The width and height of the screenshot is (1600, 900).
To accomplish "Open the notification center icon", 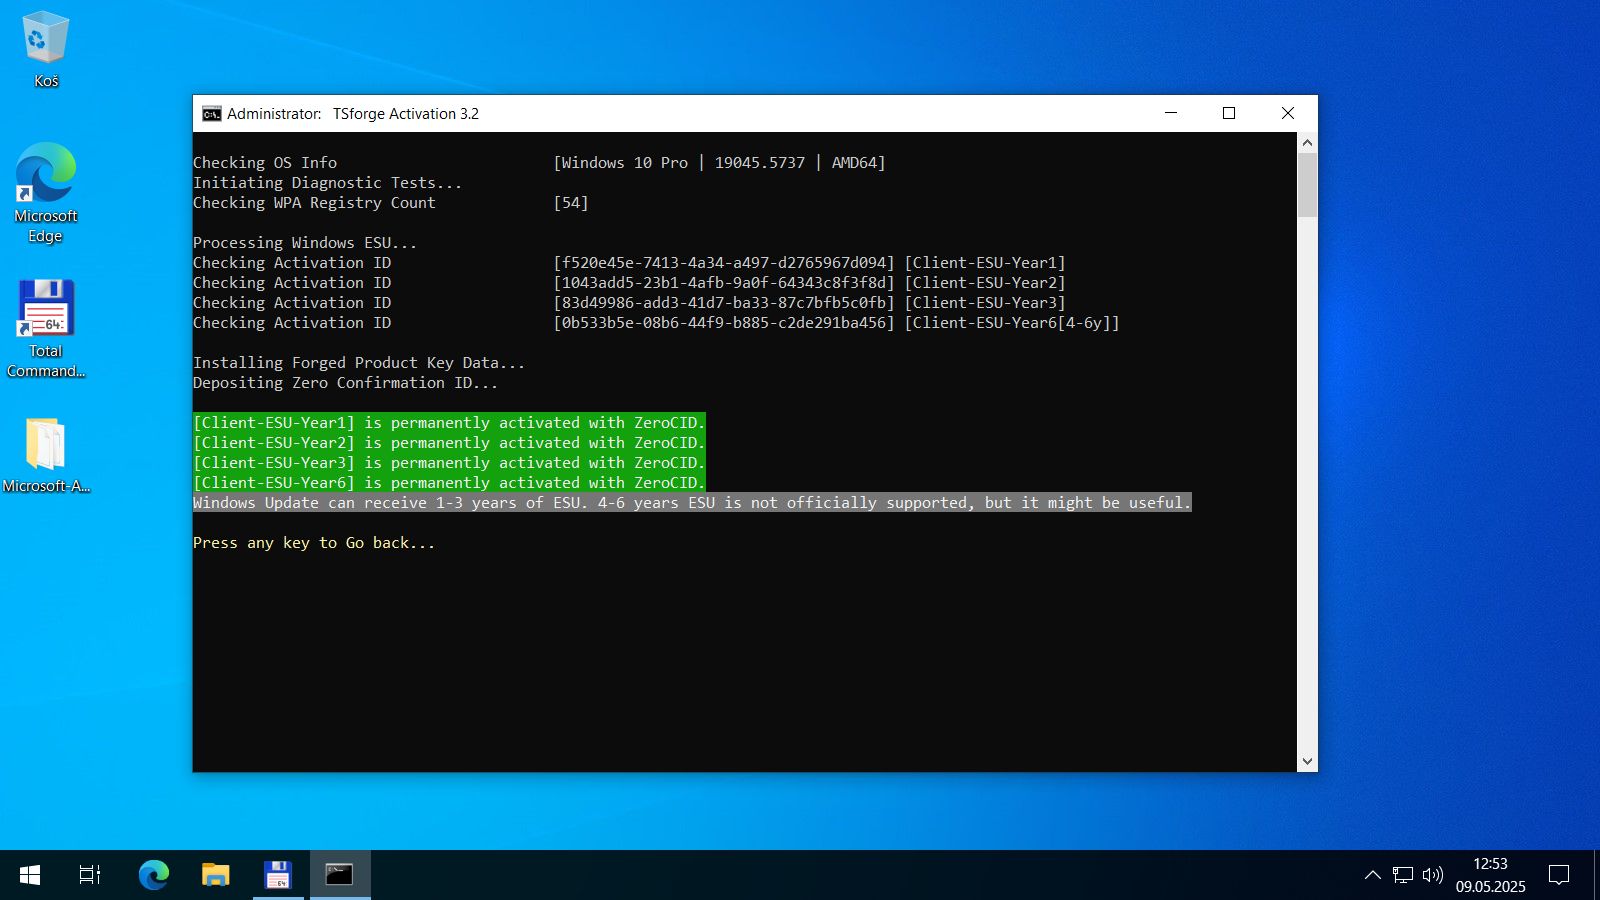I will tap(1559, 875).
